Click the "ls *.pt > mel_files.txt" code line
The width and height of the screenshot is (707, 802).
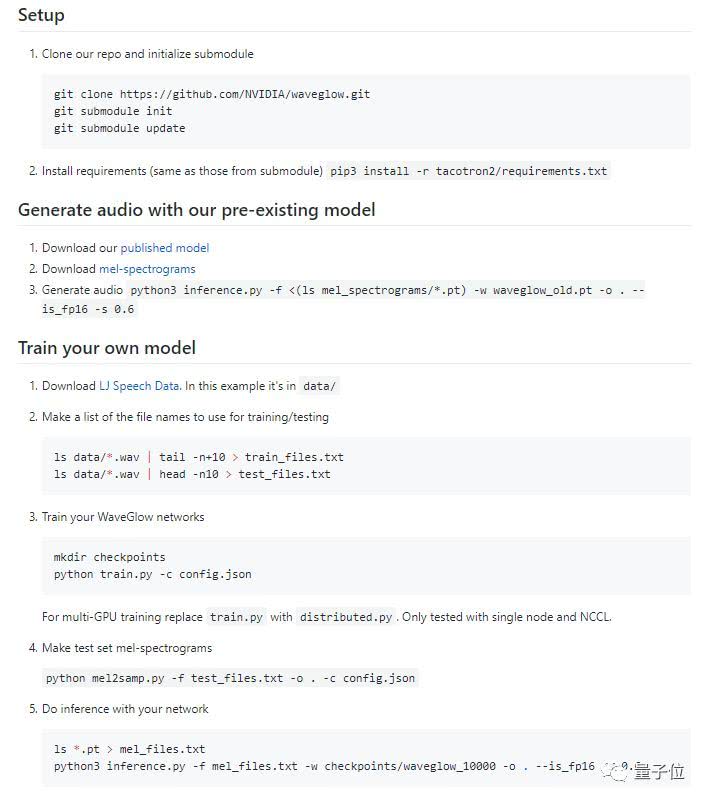point(129,749)
